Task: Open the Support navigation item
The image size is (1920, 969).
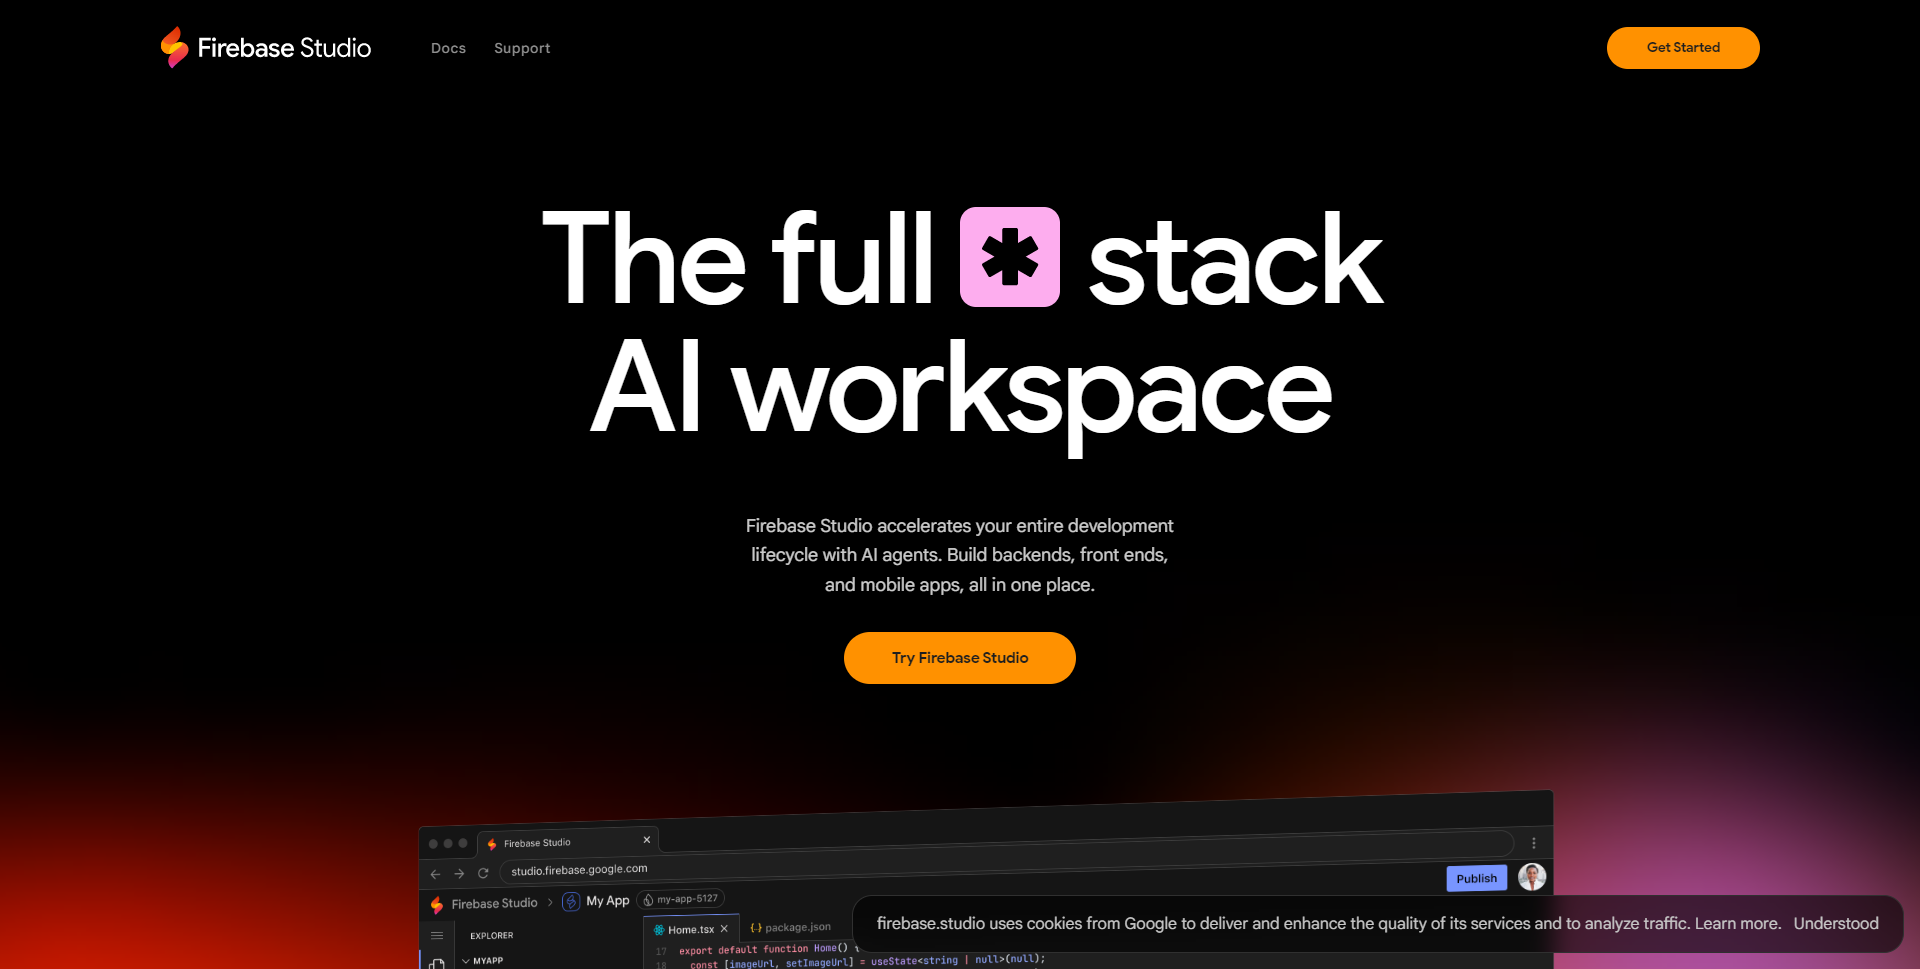Action: (x=522, y=48)
